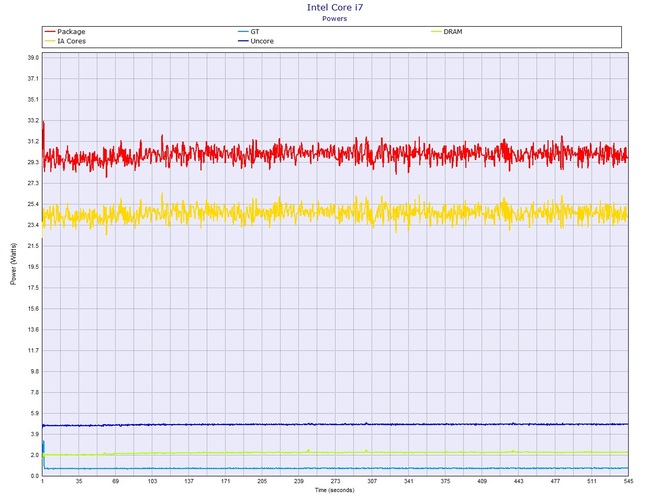Click the 25.4 y-axis value

pos(33,204)
